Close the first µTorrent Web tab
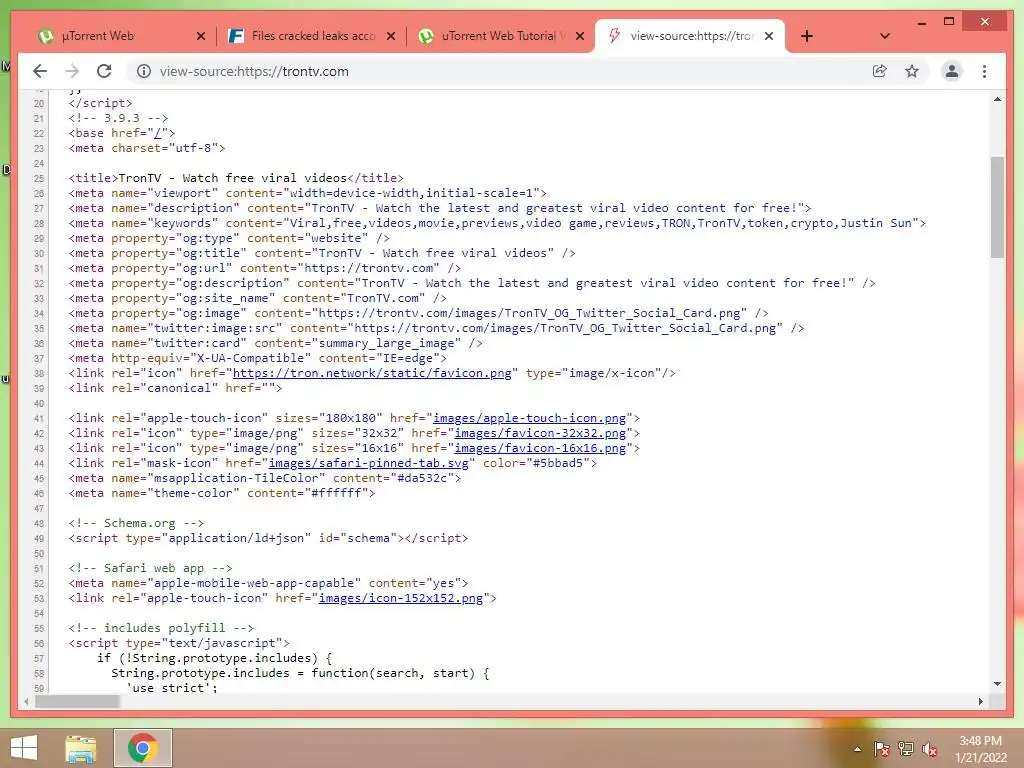Viewport: 1024px width, 768px height. (201, 37)
